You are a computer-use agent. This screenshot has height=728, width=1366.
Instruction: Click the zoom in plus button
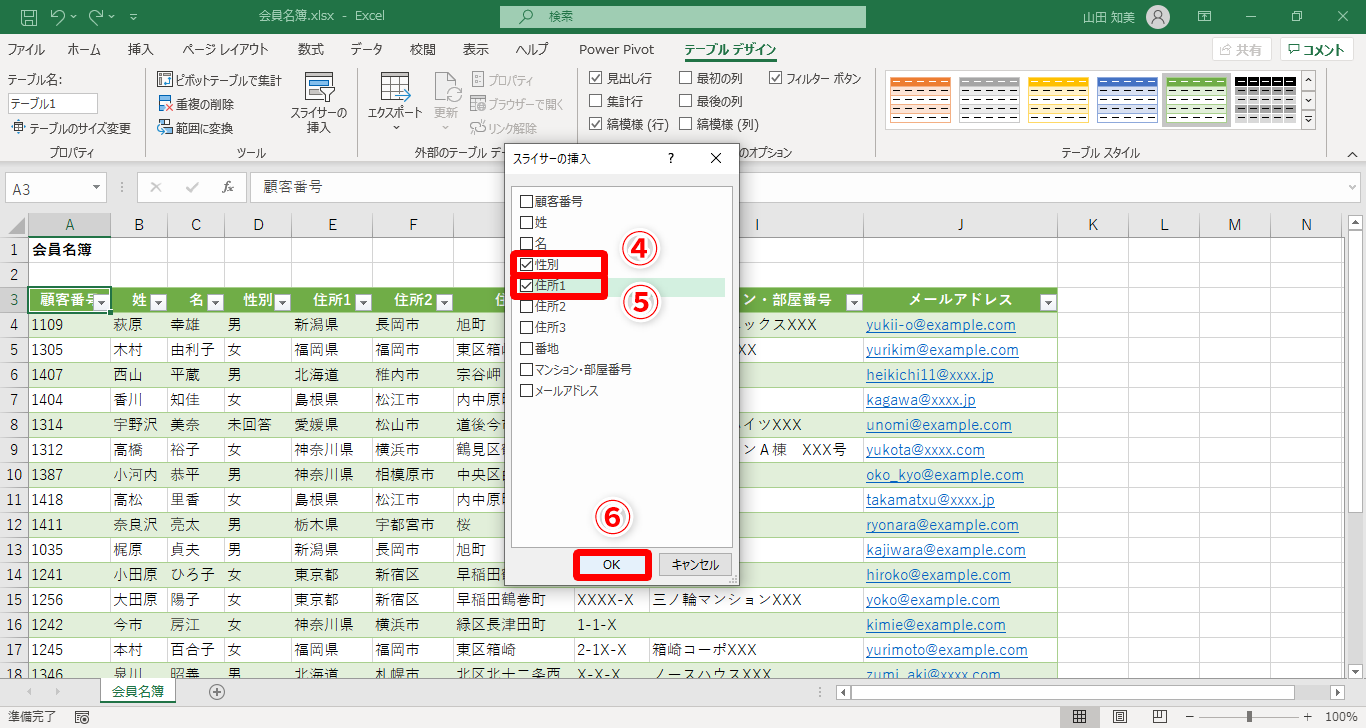(x=1308, y=717)
